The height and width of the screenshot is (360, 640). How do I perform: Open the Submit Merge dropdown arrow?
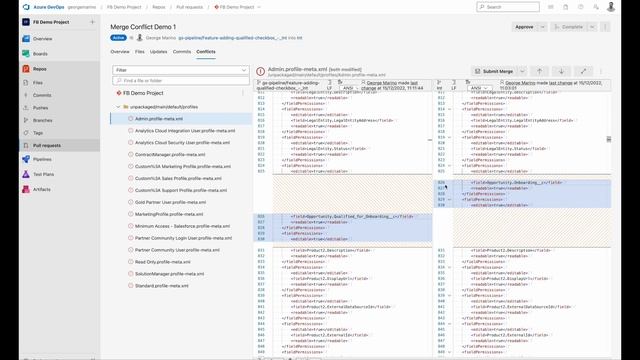(x=522, y=71)
